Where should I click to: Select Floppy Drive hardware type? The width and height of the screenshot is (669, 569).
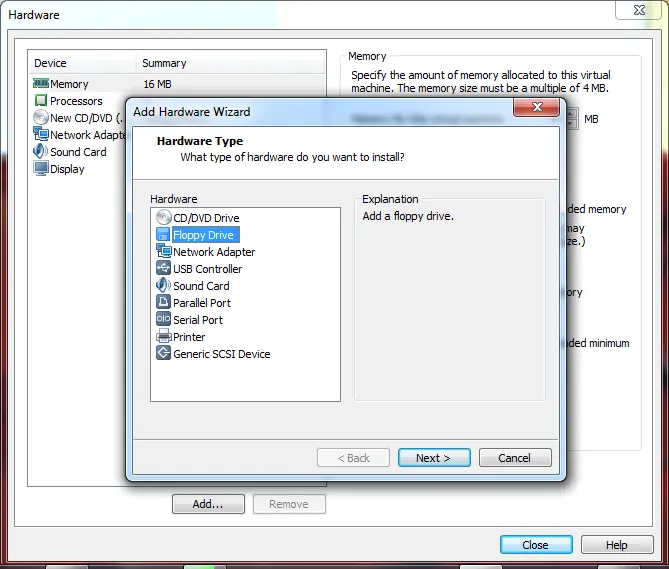coord(203,235)
